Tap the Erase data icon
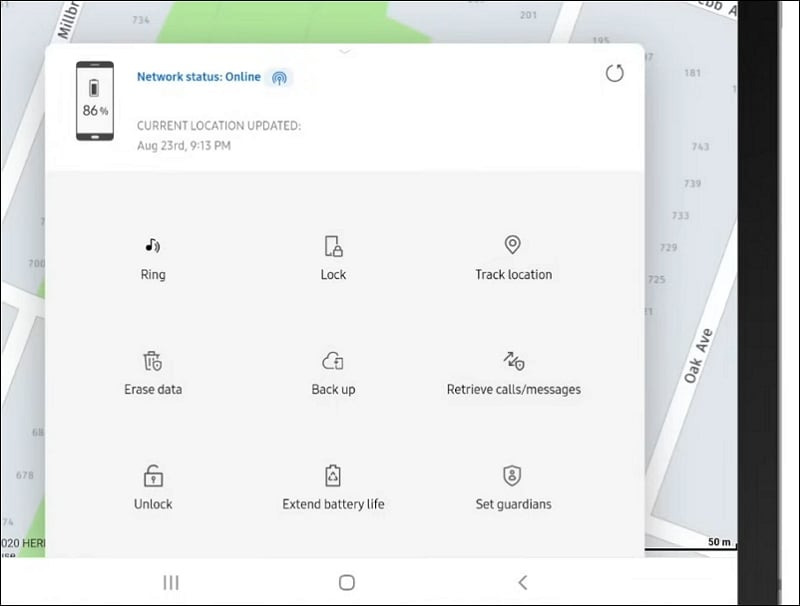This screenshot has height=606, width=800. 153,360
